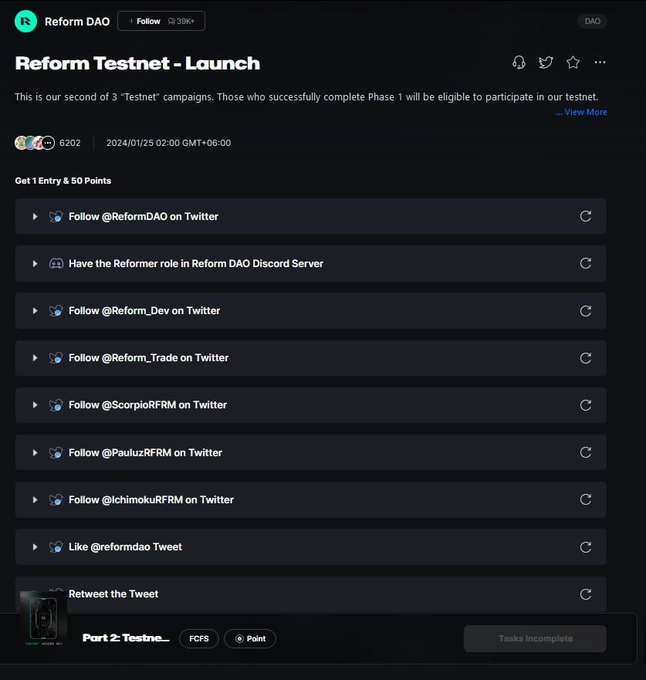Click Twitter icon beside Follow @ReformDAO
The image size is (646, 680).
(56, 216)
